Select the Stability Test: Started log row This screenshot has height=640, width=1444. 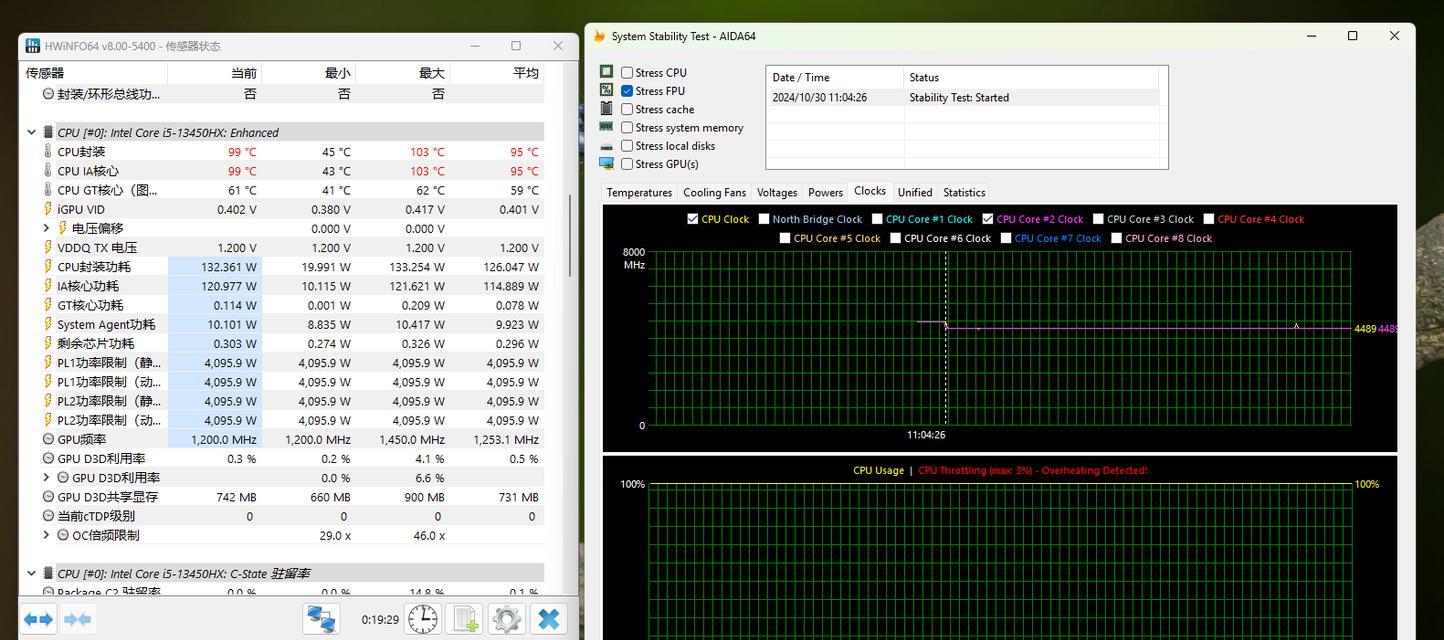[963, 97]
